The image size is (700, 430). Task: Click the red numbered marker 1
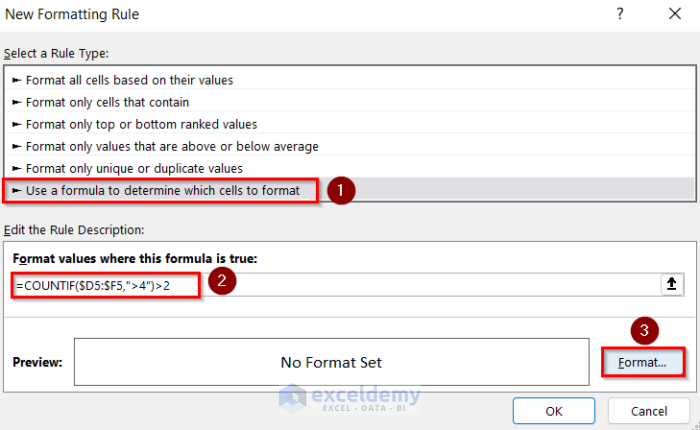(342, 189)
